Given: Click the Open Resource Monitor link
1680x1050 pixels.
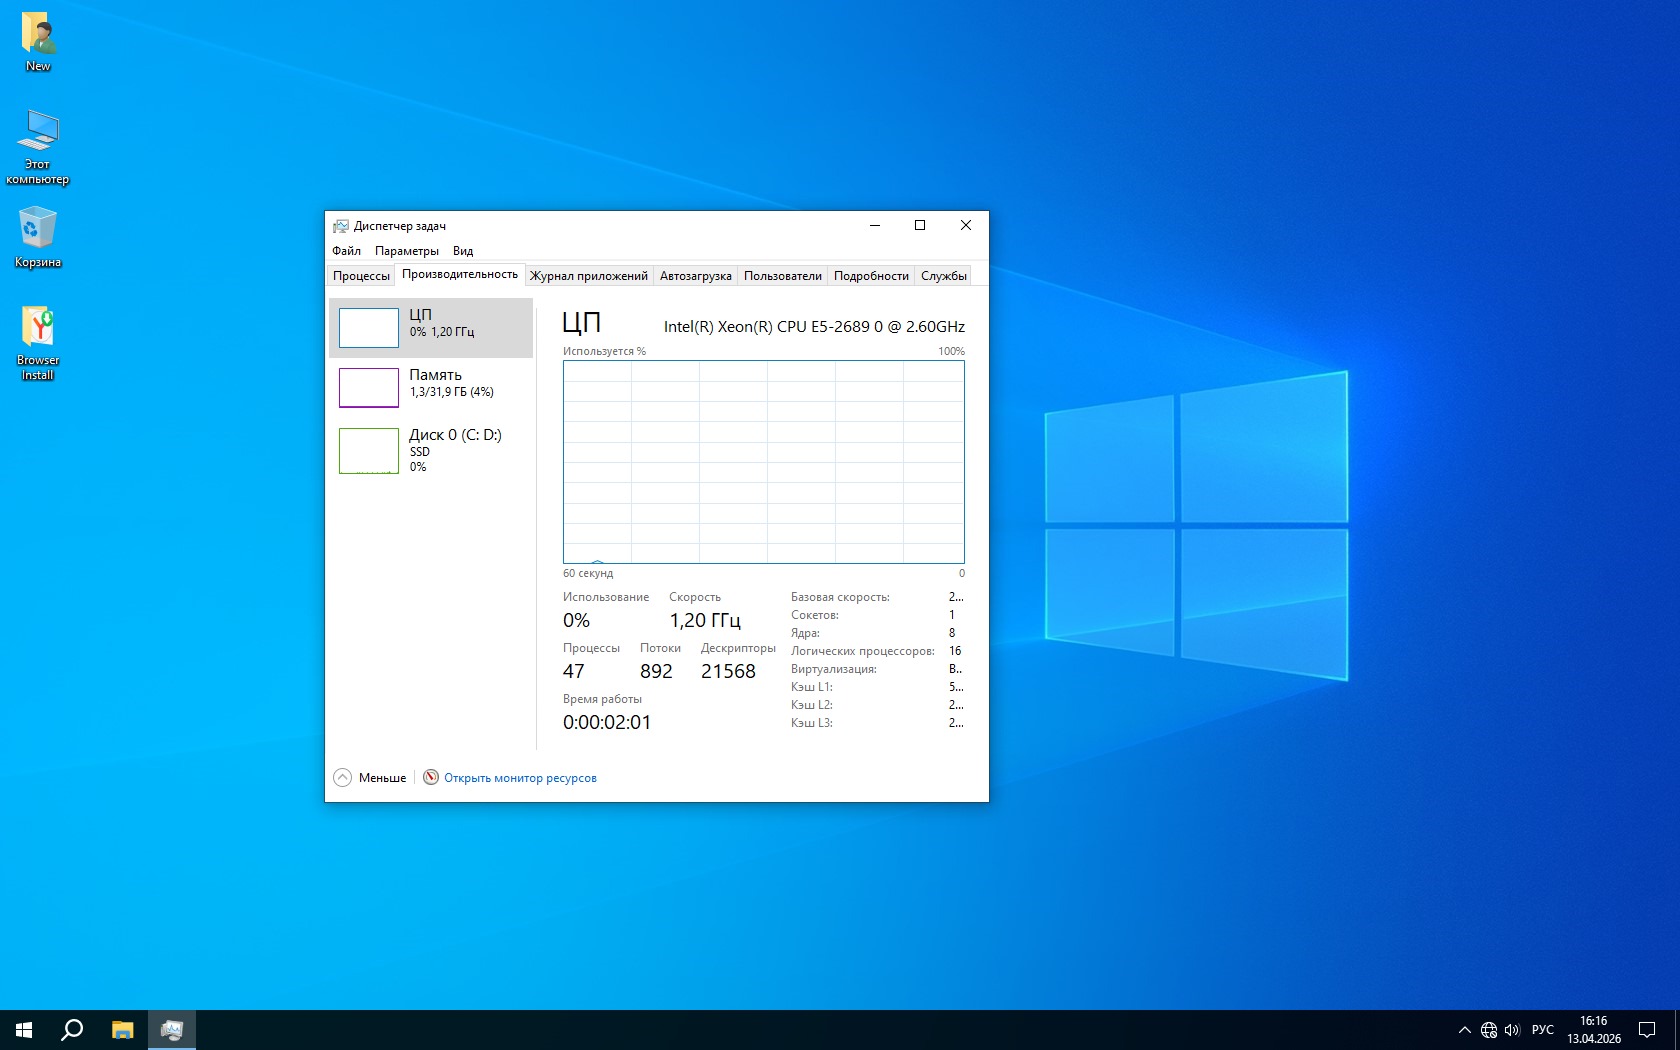Looking at the screenshot, I should pos(520,778).
